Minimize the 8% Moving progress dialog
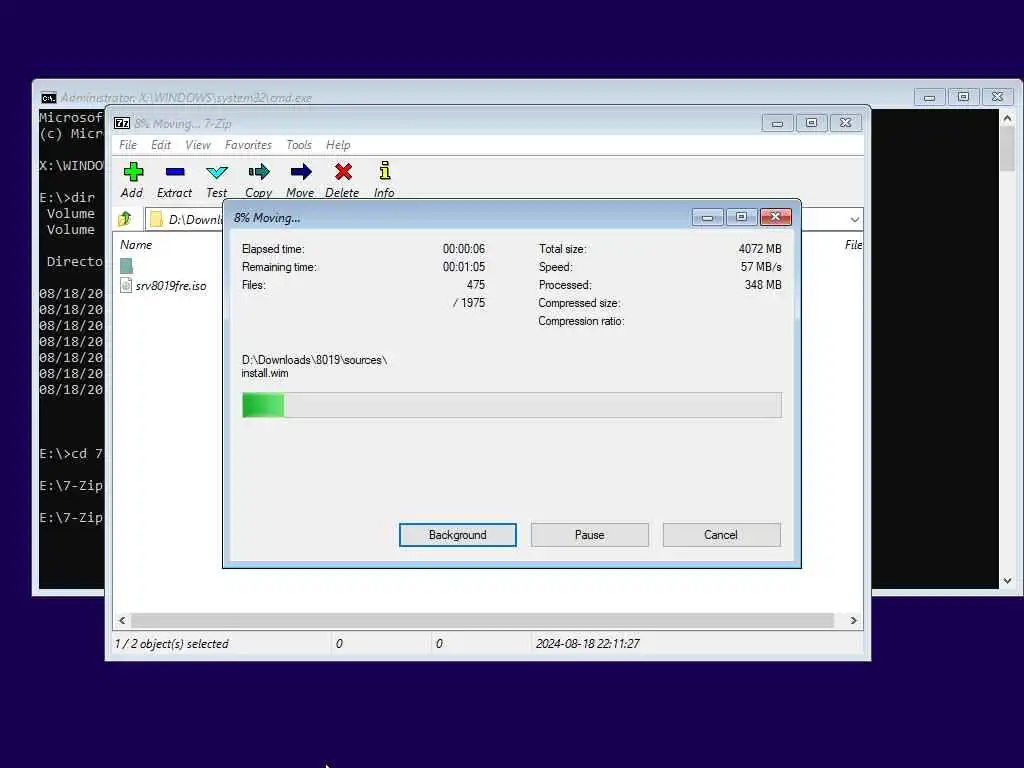Screen dimensions: 1024x768 click(707, 217)
